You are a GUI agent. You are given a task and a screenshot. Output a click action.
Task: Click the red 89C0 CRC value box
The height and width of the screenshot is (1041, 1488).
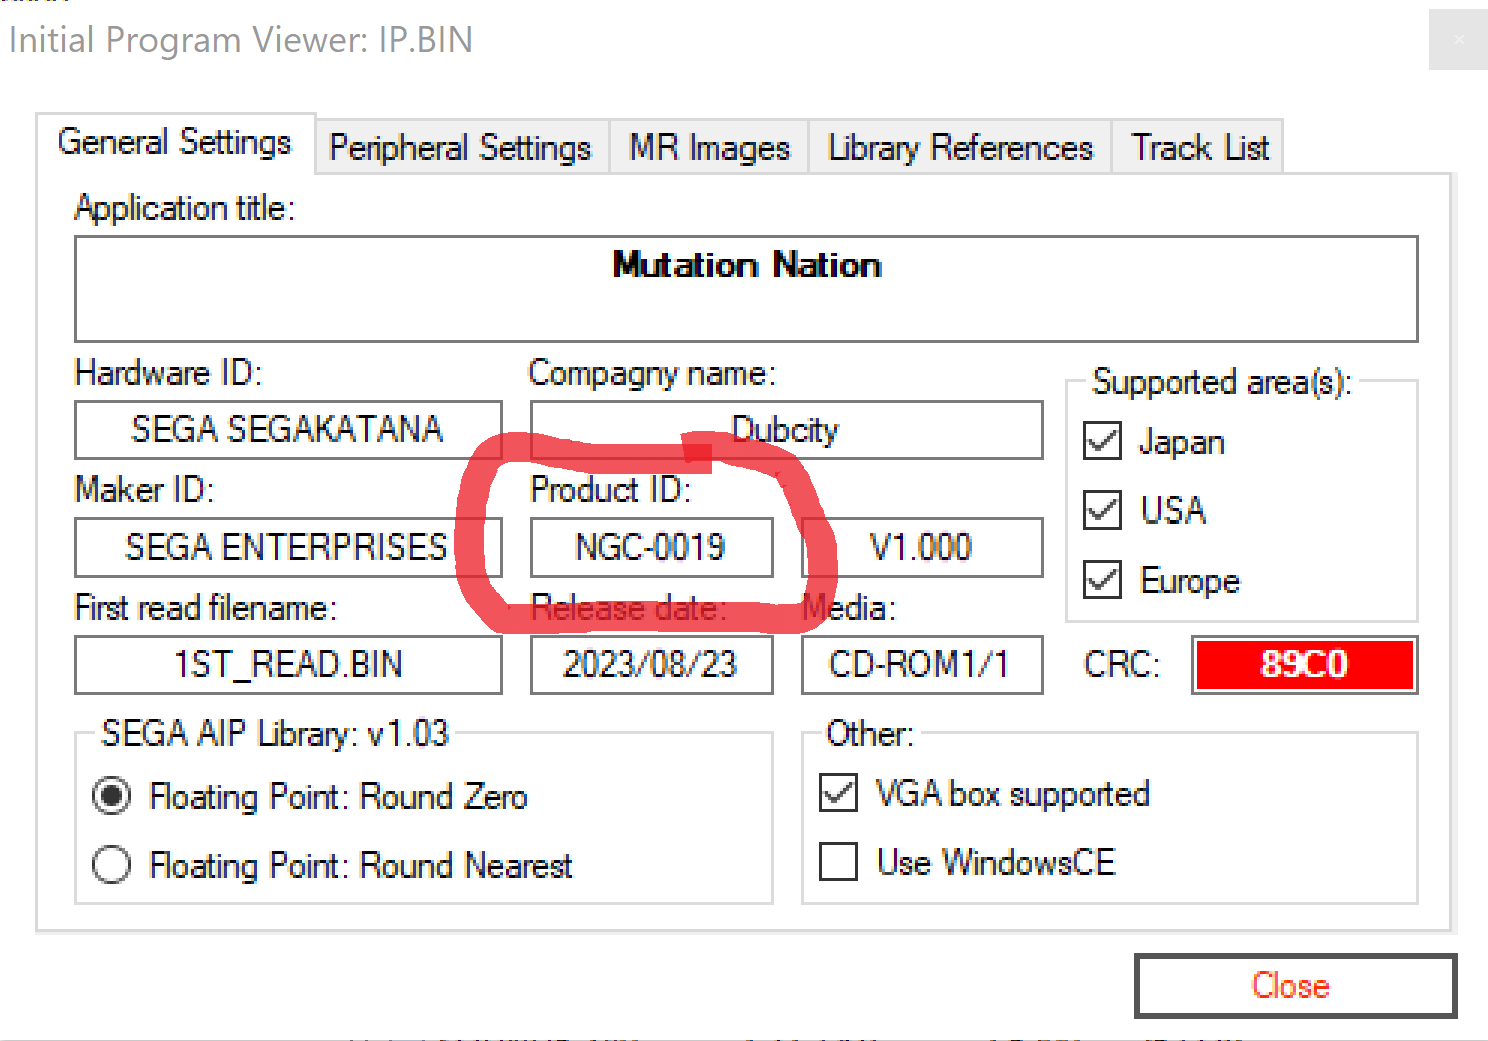[x=1305, y=665]
